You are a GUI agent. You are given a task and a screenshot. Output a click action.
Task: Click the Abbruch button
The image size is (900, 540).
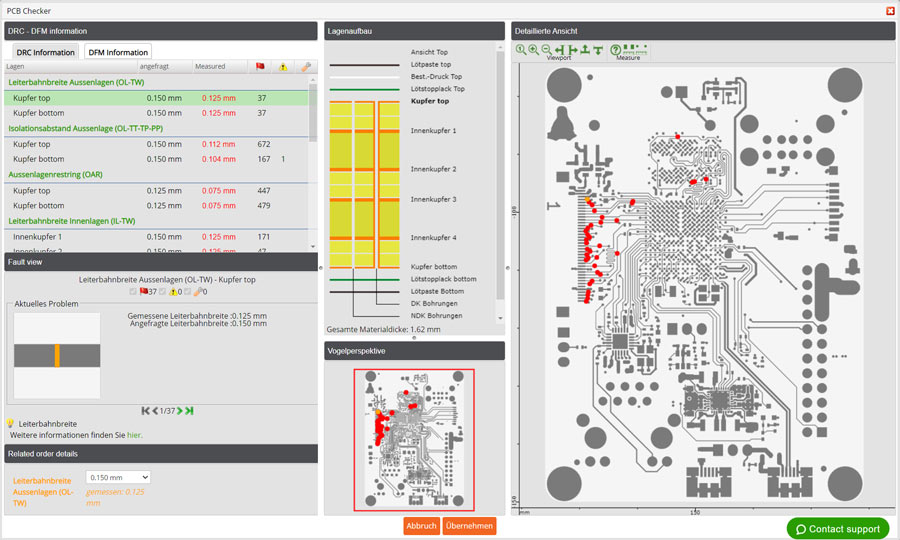pos(421,526)
